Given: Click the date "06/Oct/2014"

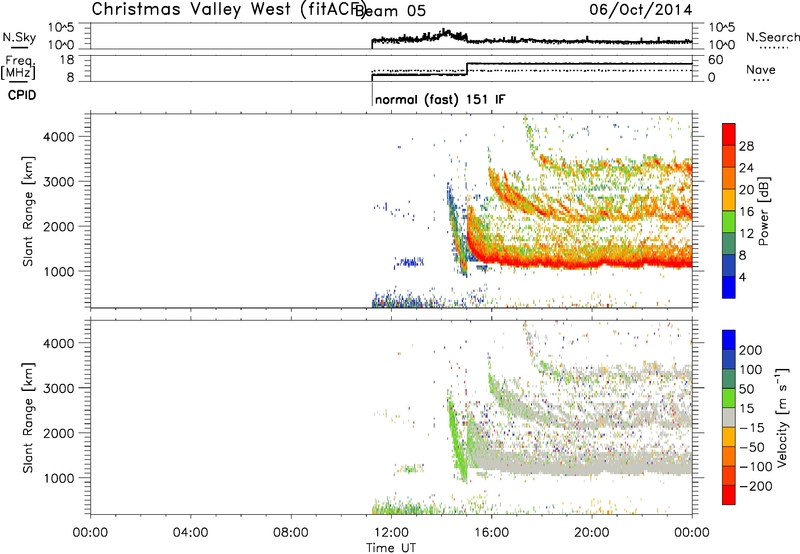Looking at the screenshot, I should coord(641,10).
